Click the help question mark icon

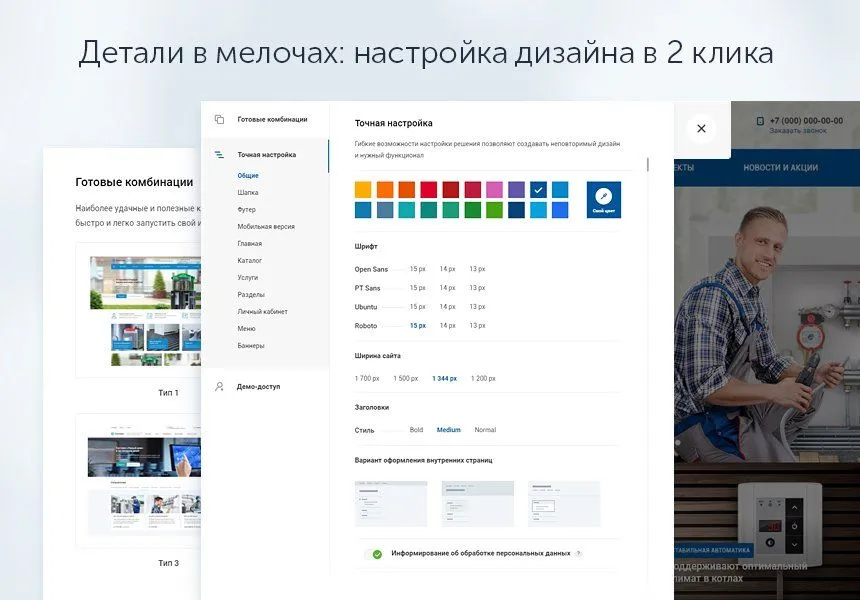coord(578,553)
